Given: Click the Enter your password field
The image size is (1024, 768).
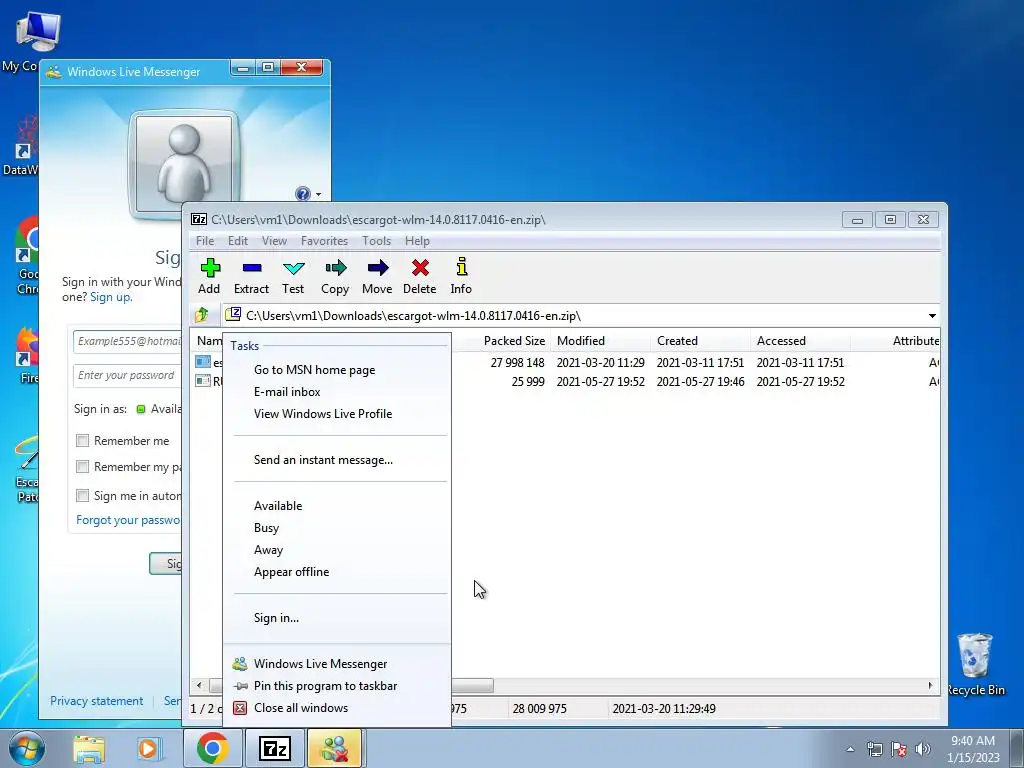Looking at the screenshot, I should coord(127,376).
